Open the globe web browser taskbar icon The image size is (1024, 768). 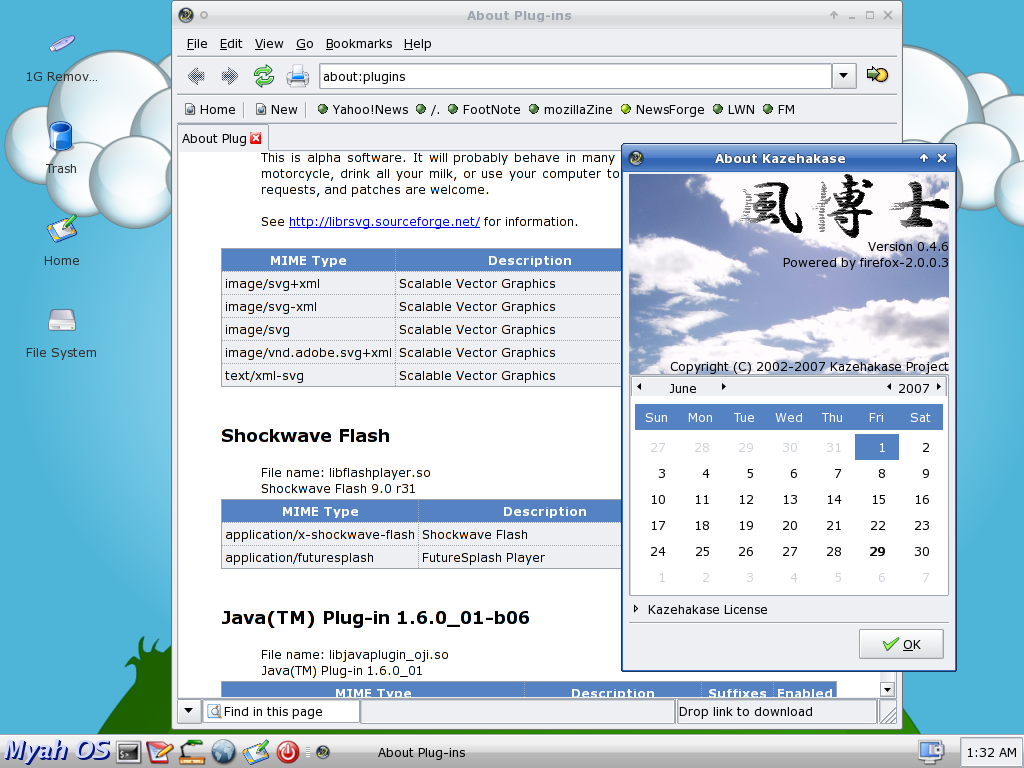click(223, 752)
